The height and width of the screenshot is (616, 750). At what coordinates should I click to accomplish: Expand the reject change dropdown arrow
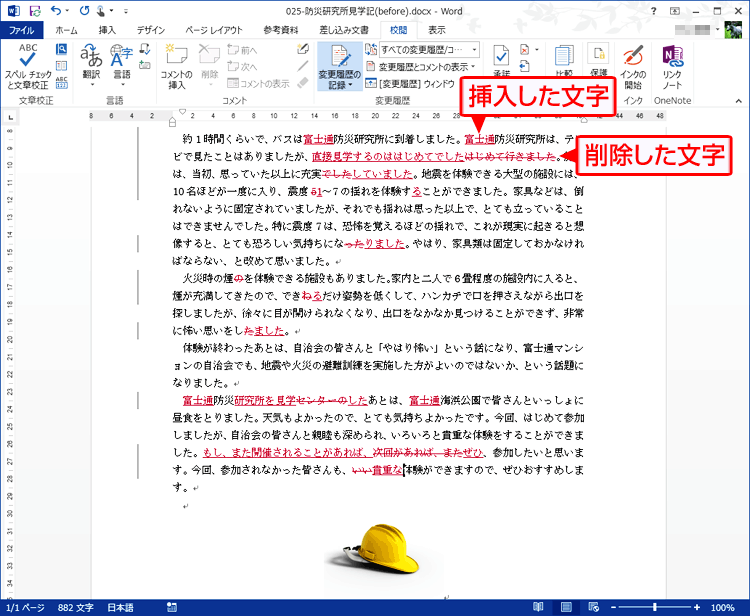click(x=536, y=50)
